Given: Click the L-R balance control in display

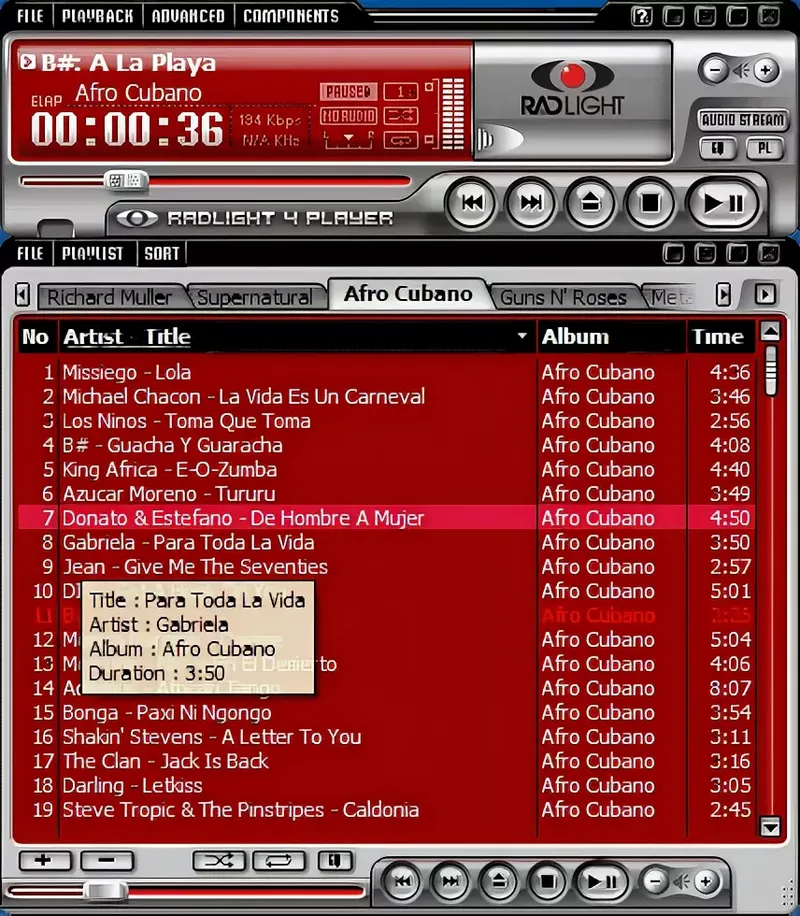Looking at the screenshot, I should tap(349, 140).
